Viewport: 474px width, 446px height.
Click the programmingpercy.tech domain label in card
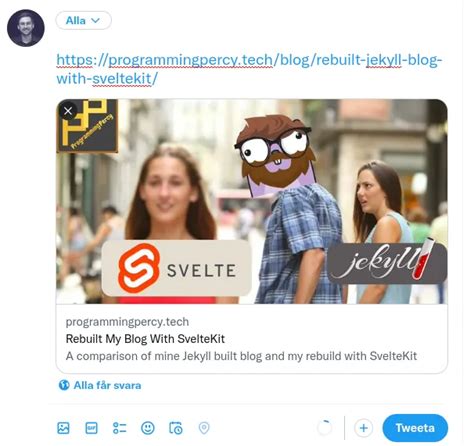click(127, 322)
